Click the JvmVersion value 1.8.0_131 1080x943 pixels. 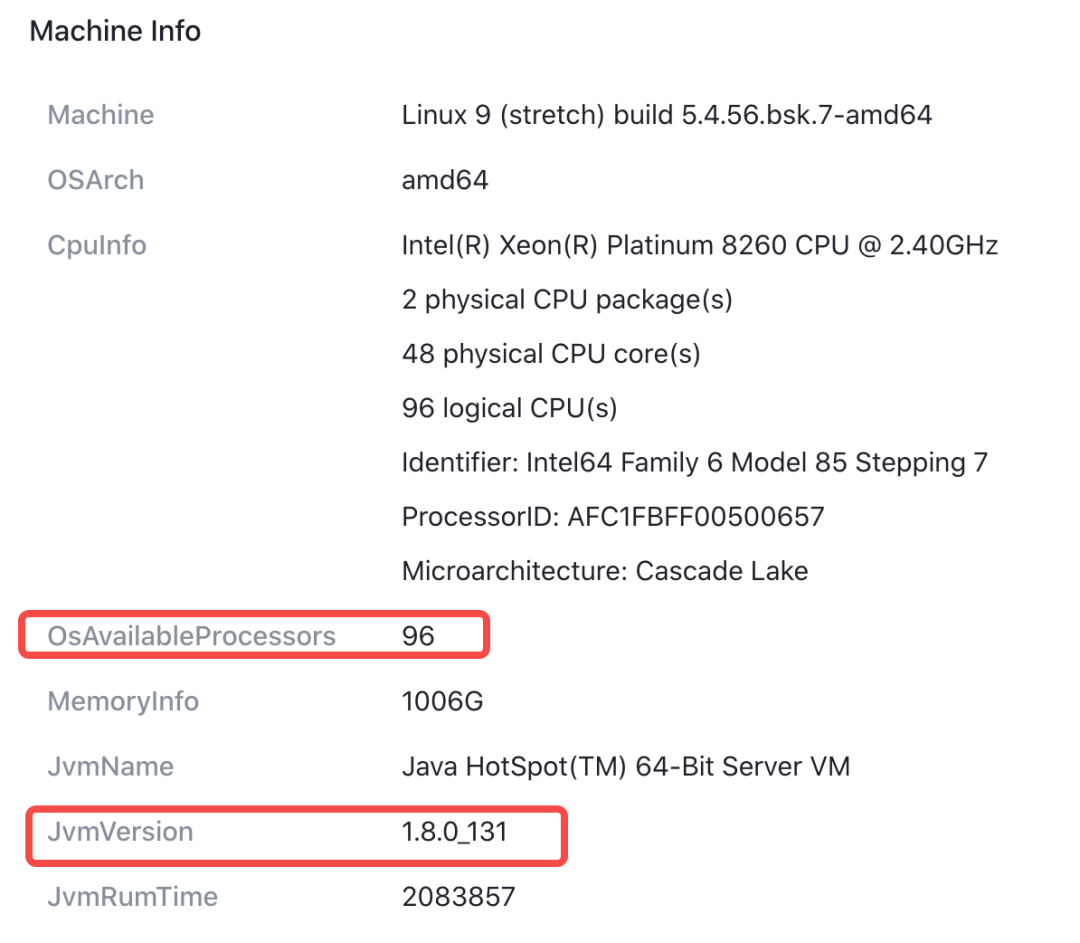click(x=455, y=832)
